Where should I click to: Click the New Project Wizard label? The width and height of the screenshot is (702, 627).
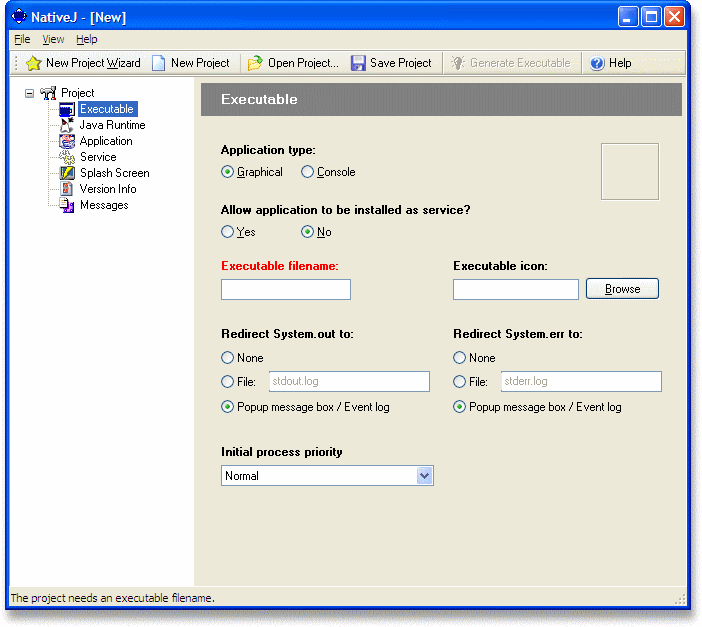tap(93, 63)
